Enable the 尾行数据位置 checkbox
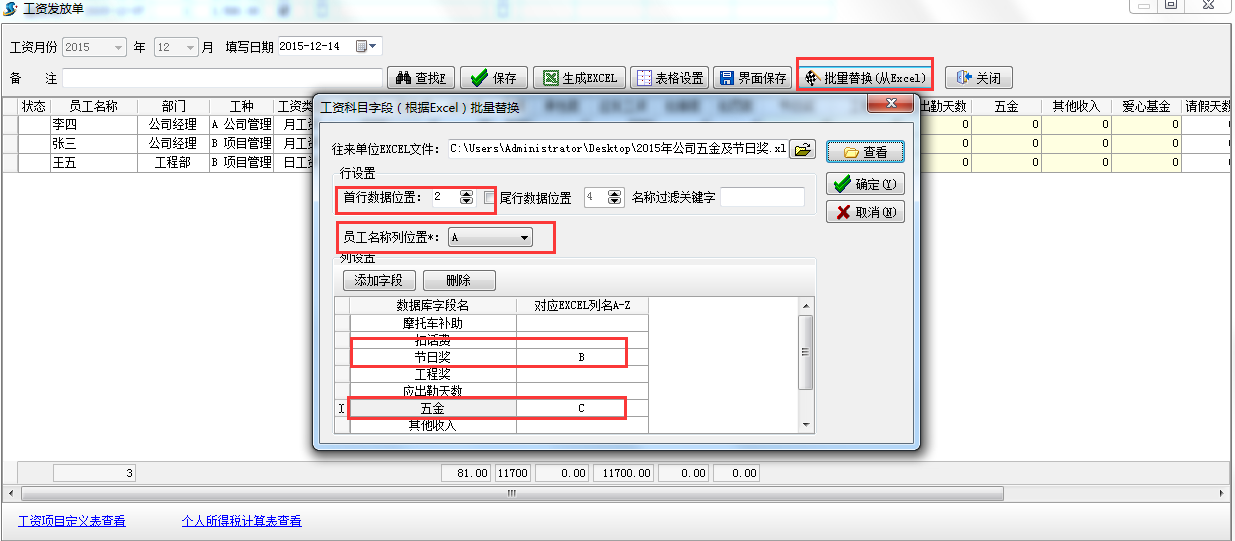The width and height of the screenshot is (1235, 541). (x=489, y=198)
